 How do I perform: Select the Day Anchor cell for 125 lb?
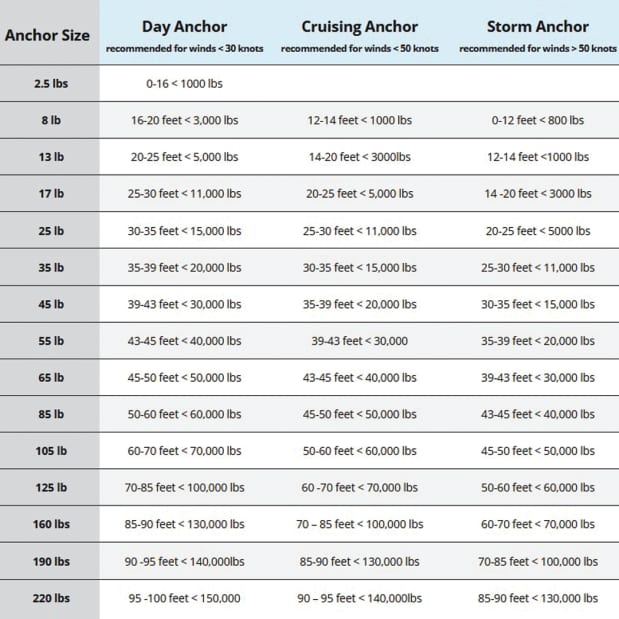pyautogui.click(x=184, y=488)
